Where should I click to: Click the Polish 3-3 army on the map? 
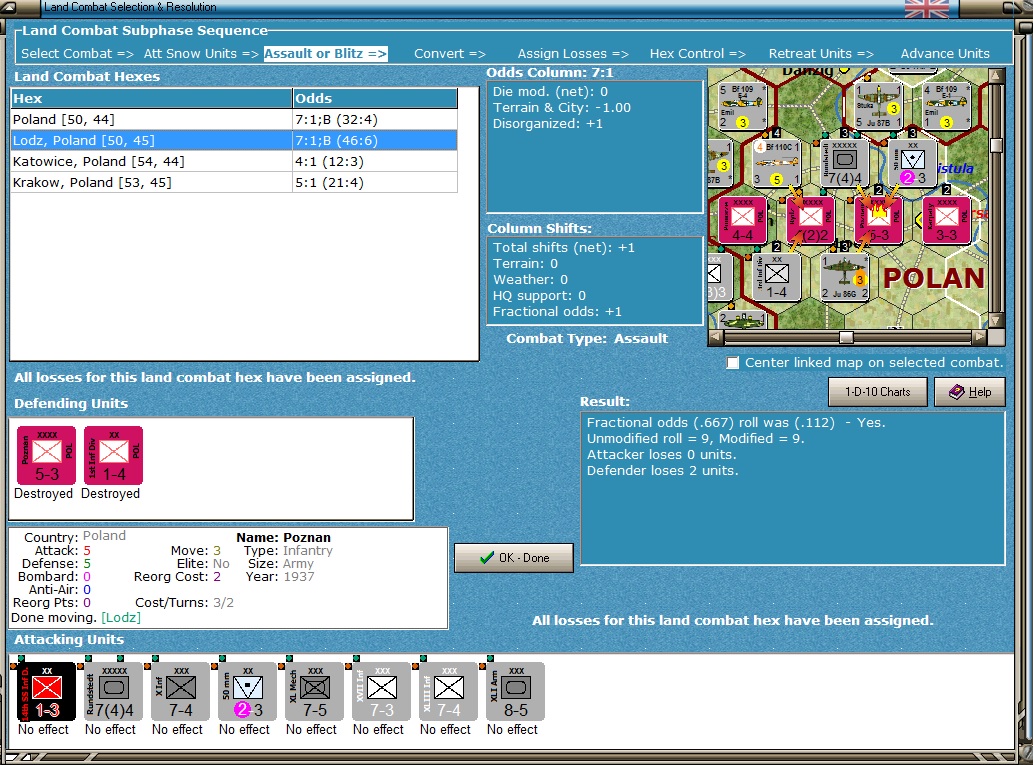(x=946, y=220)
